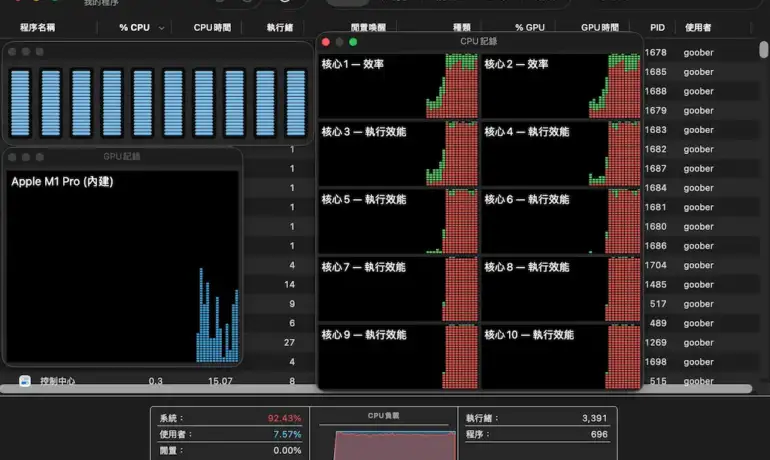770x460 pixels.
Task: Sort by 閒置喚醒 column header
Action: point(368,27)
